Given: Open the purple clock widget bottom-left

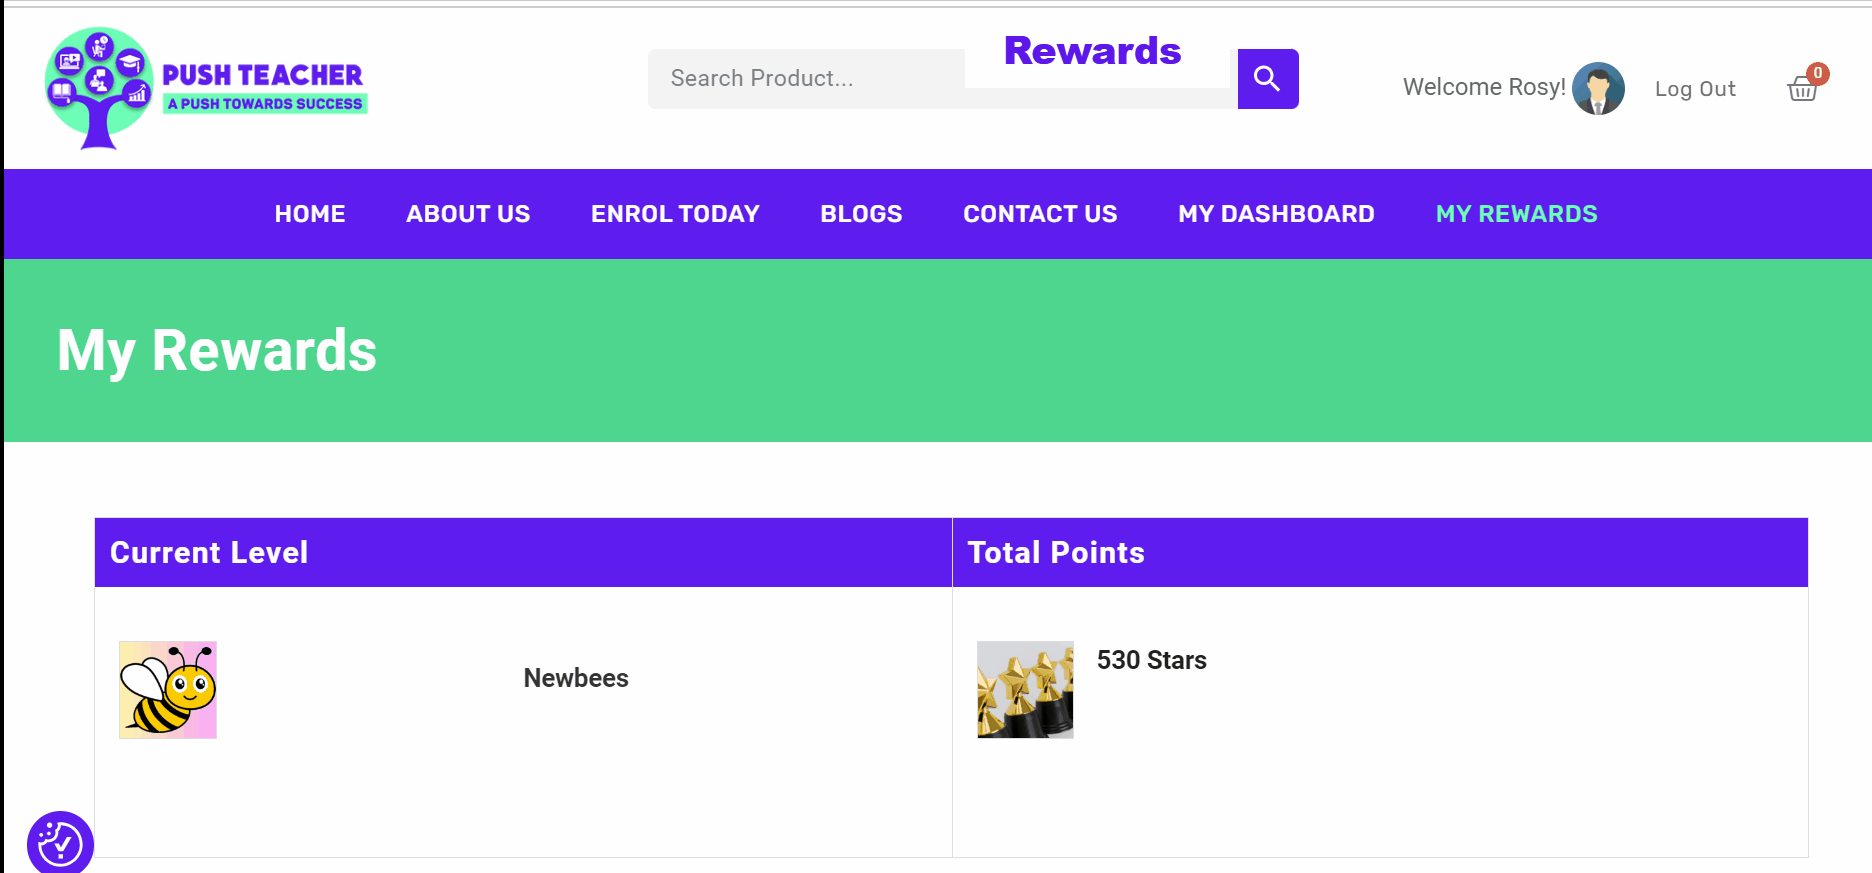Looking at the screenshot, I should (58, 843).
